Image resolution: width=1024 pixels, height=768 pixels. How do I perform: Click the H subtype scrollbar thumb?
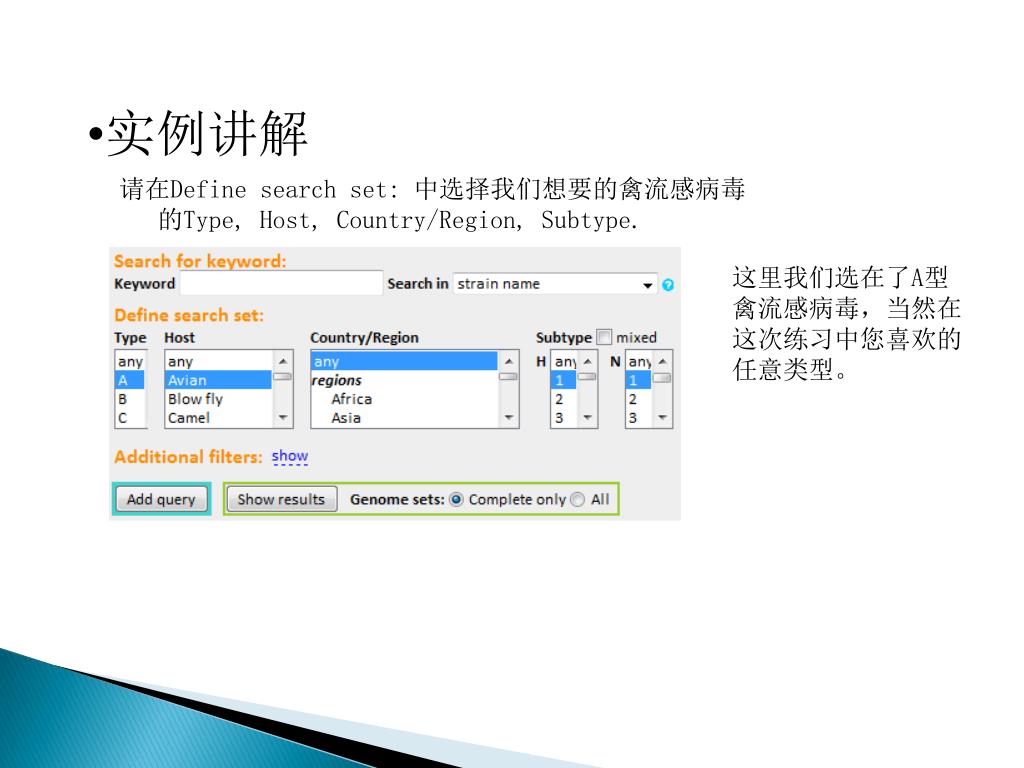(587, 376)
